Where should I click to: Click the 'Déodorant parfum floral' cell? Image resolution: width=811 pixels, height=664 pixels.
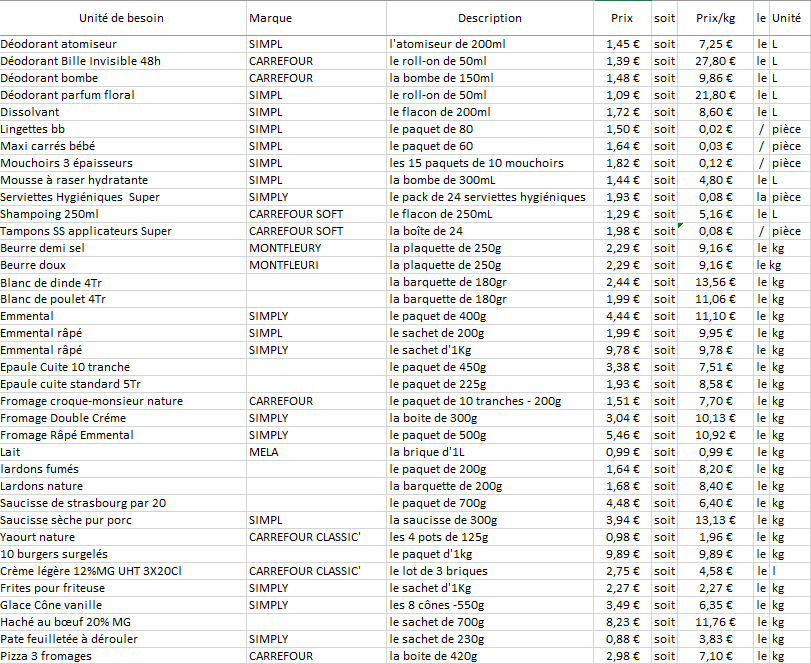(x=123, y=95)
